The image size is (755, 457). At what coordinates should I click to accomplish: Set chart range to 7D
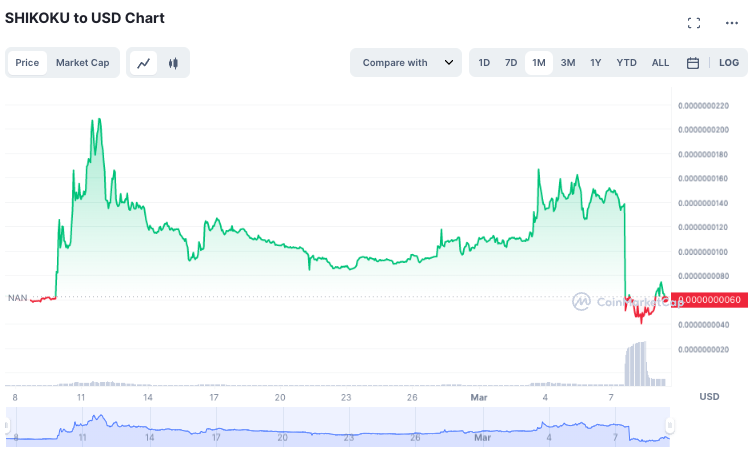click(x=511, y=63)
